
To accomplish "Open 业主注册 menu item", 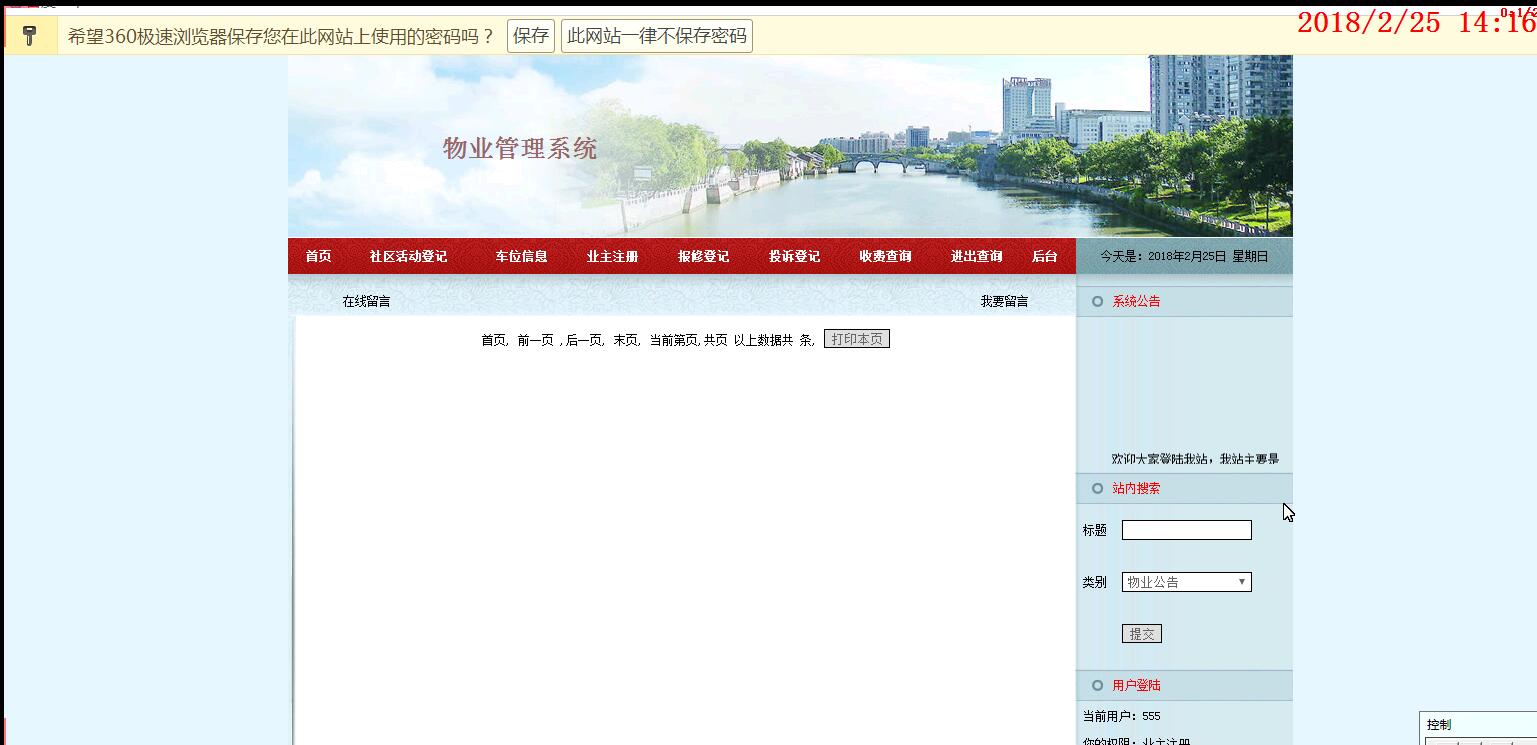I will coord(612,256).
